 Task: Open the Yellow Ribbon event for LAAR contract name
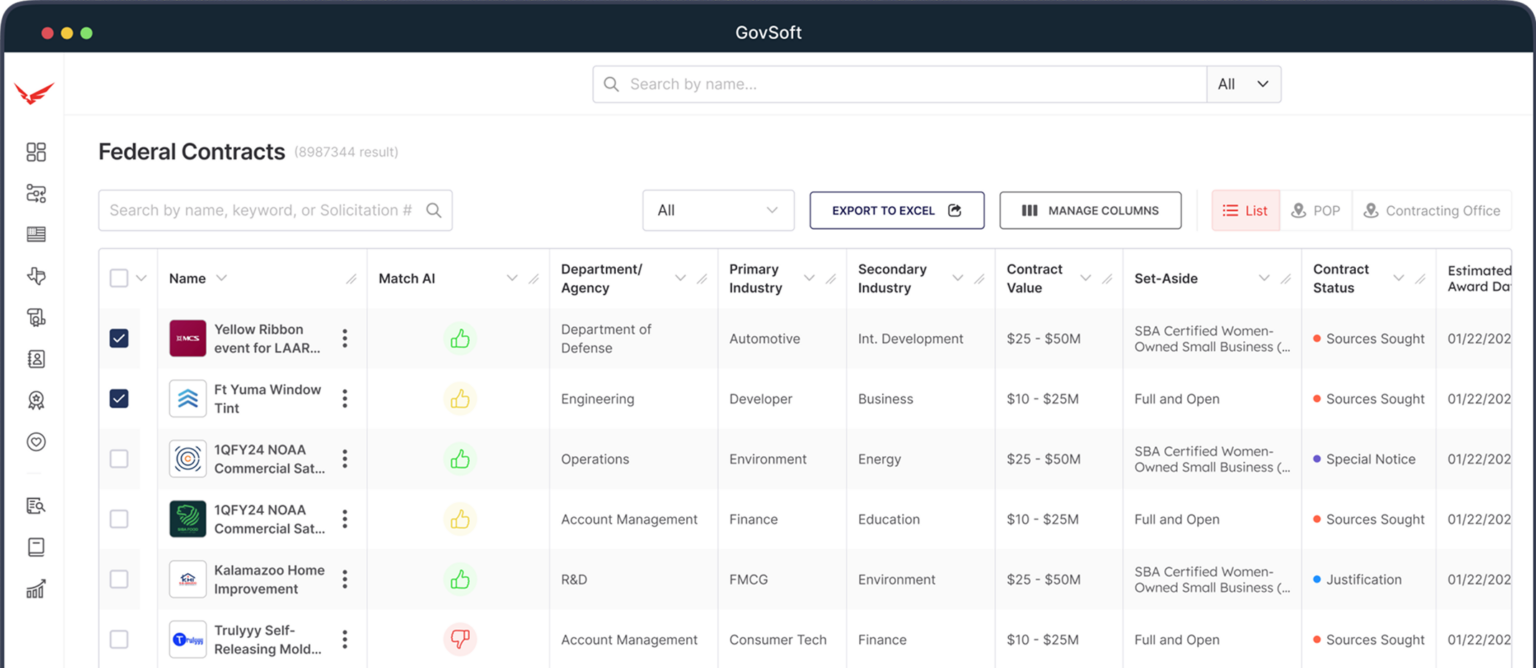[268, 339]
